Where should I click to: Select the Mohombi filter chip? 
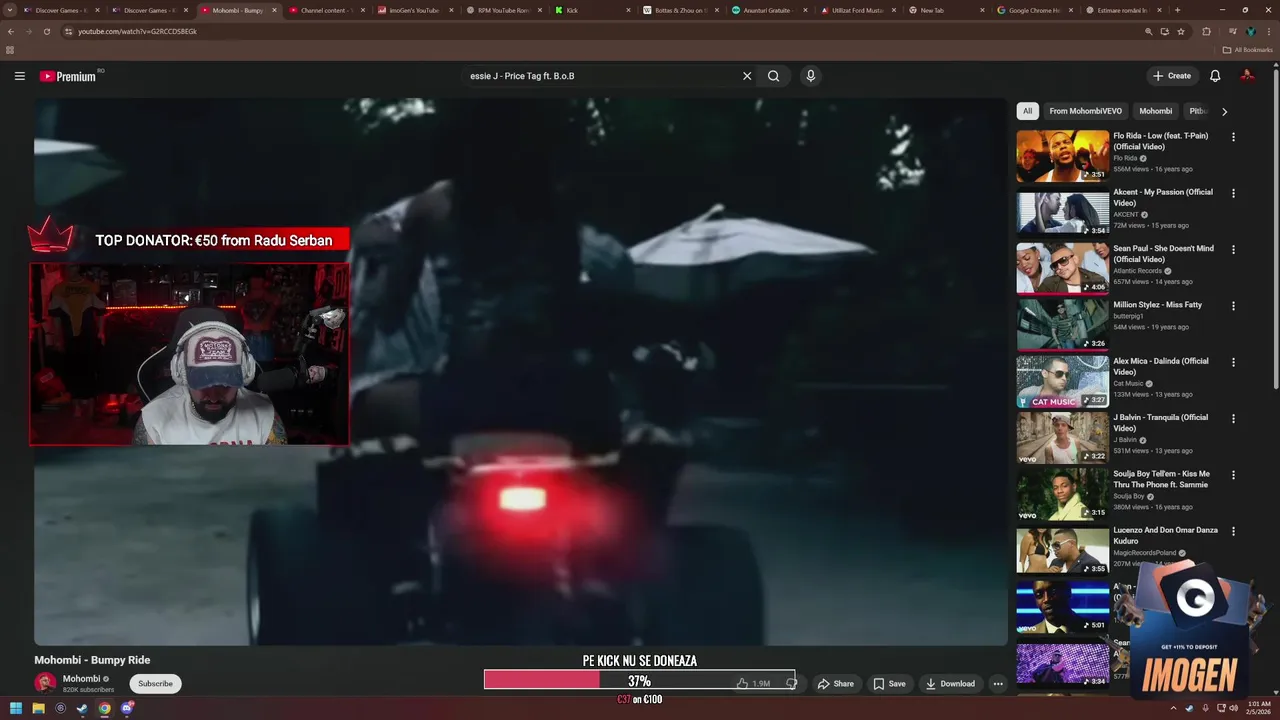point(1155,111)
